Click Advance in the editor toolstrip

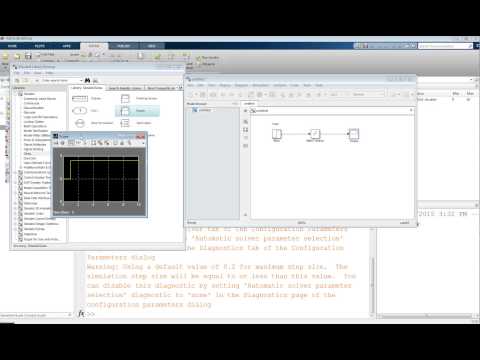pos(207,64)
